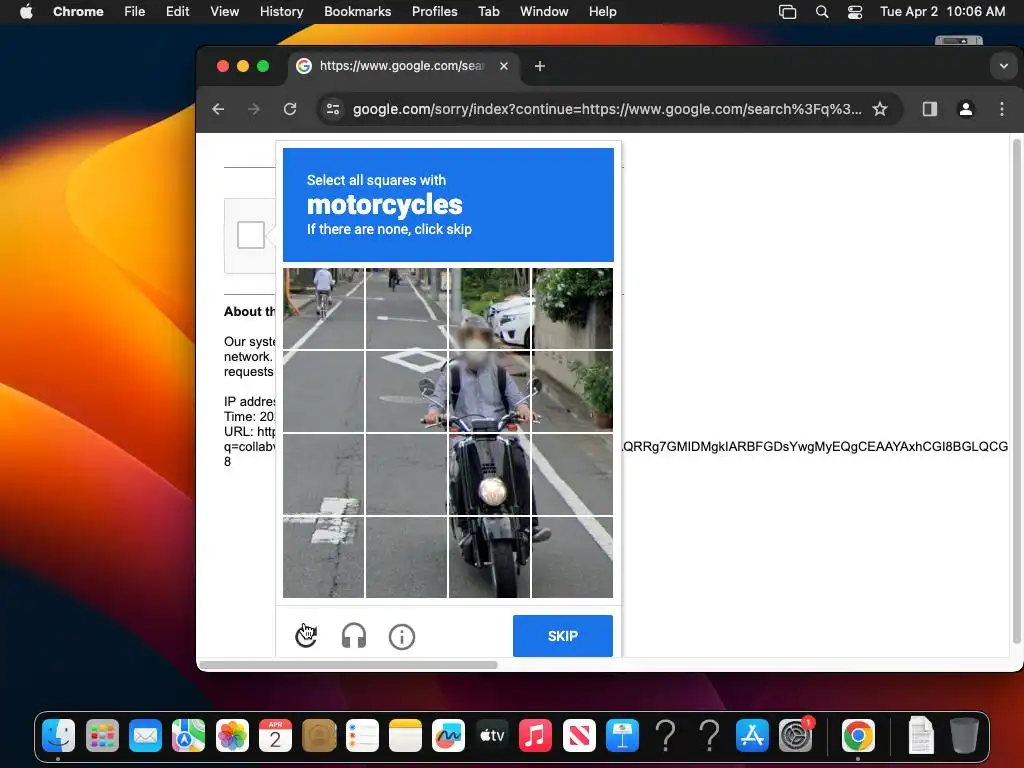Open Mail from the Dock

[x=145, y=736]
